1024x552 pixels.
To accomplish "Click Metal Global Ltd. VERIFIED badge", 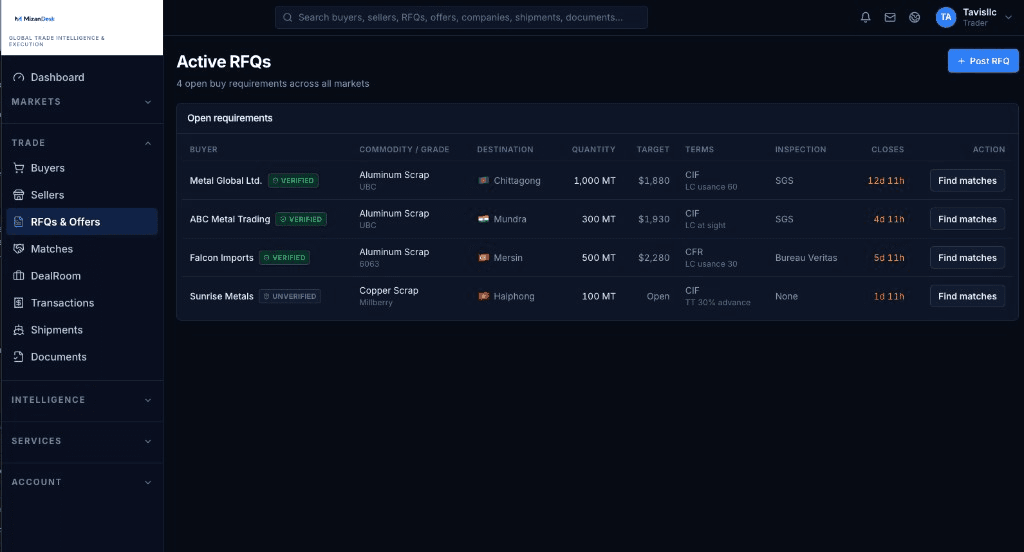I will pyautogui.click(x=293, y=180).
